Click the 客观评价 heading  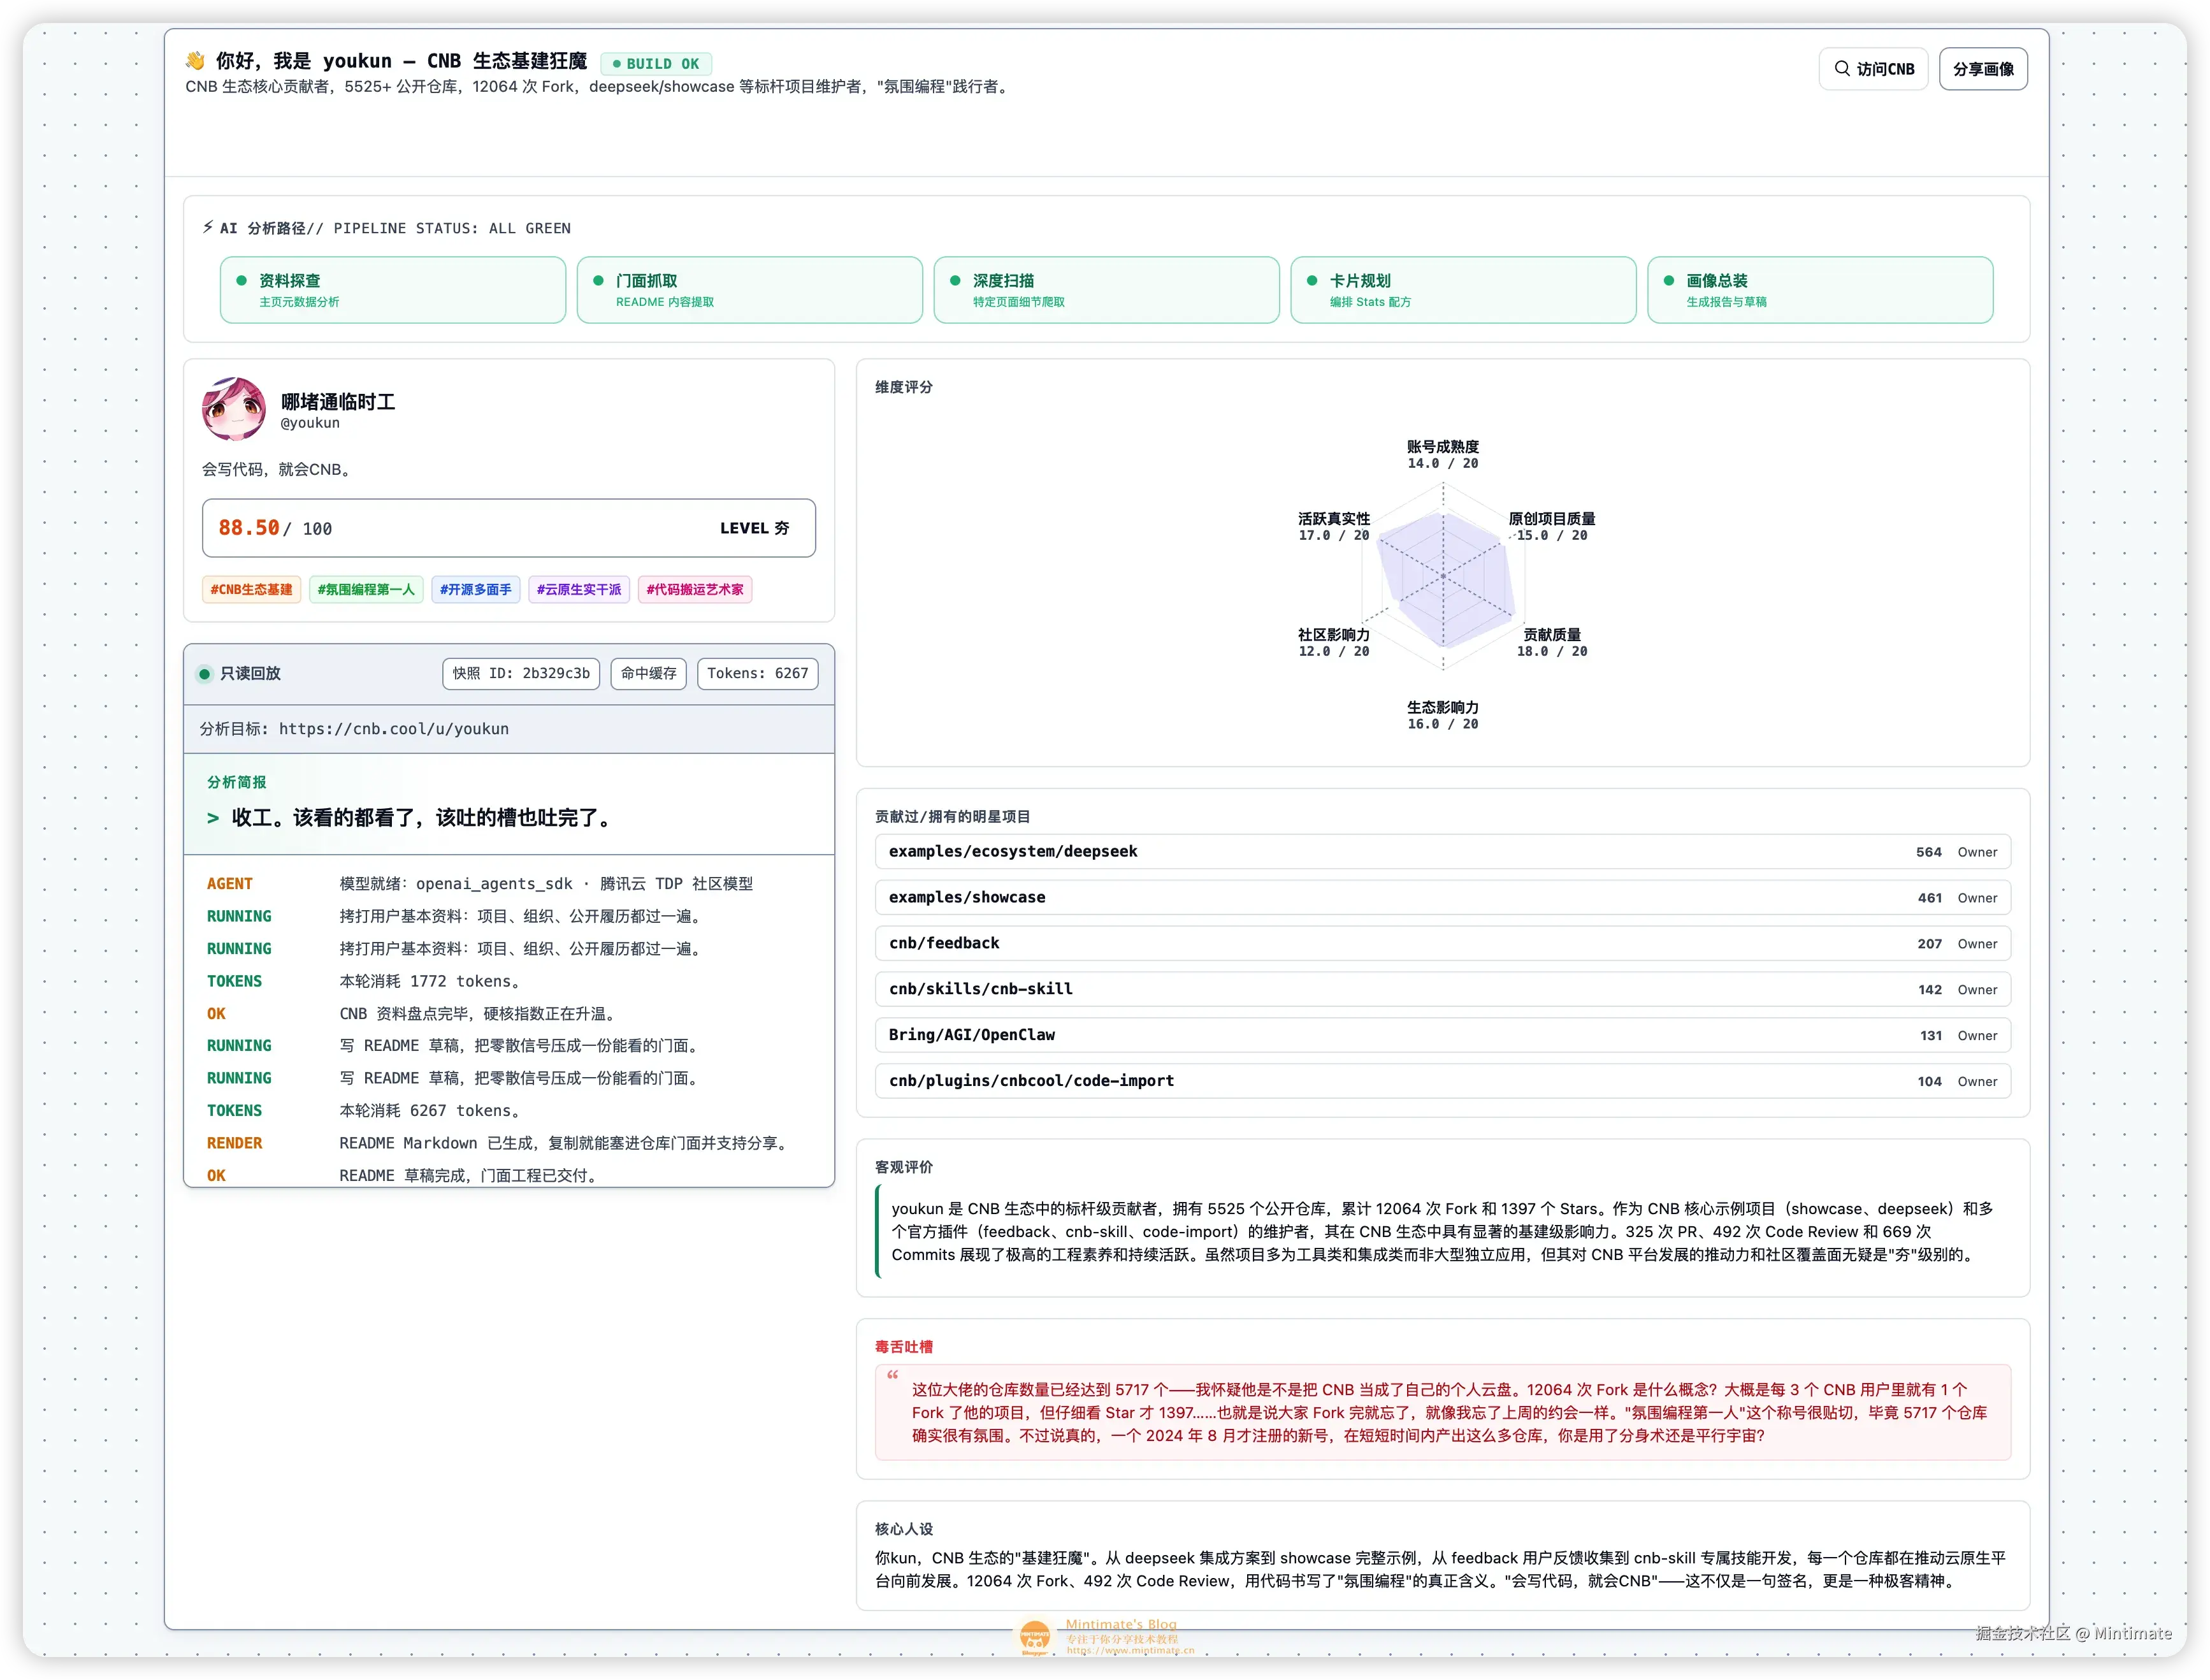point(903,1167)
